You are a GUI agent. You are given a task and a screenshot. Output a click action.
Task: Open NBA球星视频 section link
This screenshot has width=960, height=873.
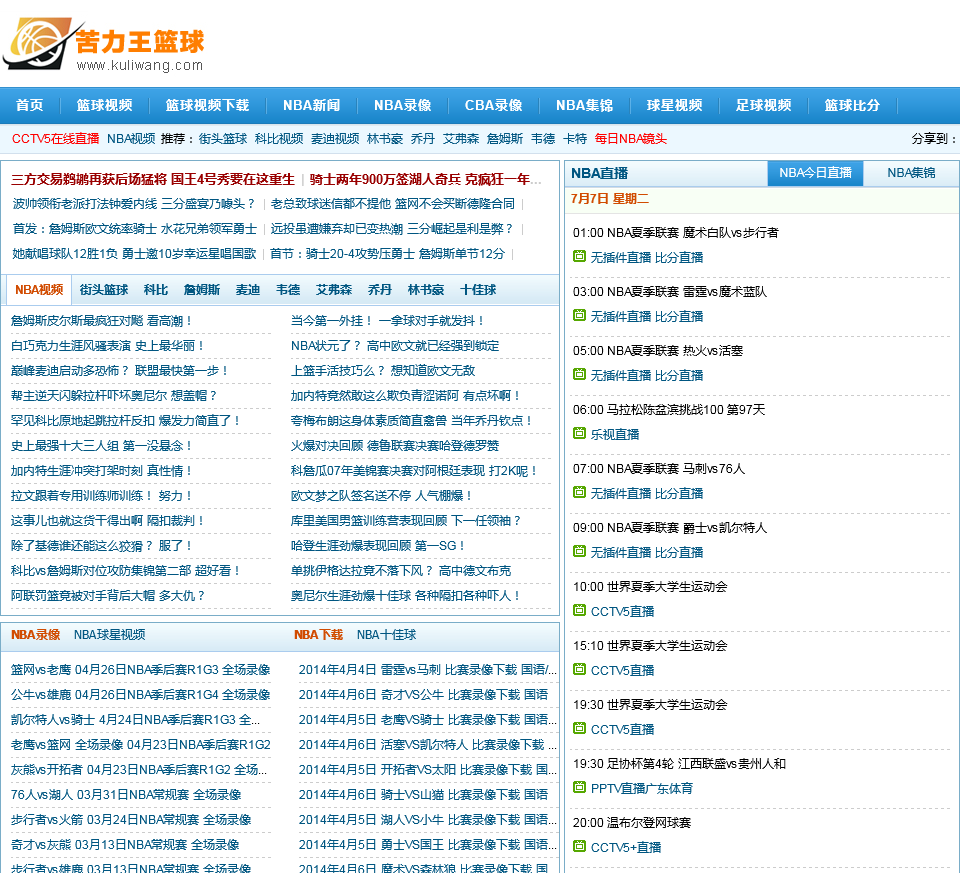point(110,635)
